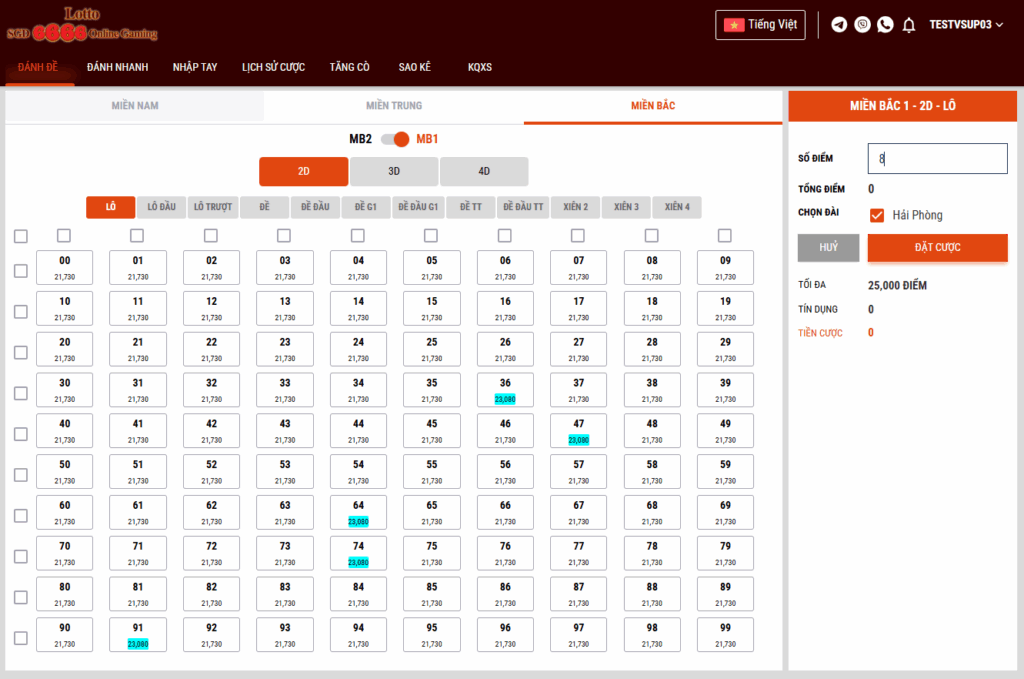Click the HUỶ cancel button

[x=829, y=247]
